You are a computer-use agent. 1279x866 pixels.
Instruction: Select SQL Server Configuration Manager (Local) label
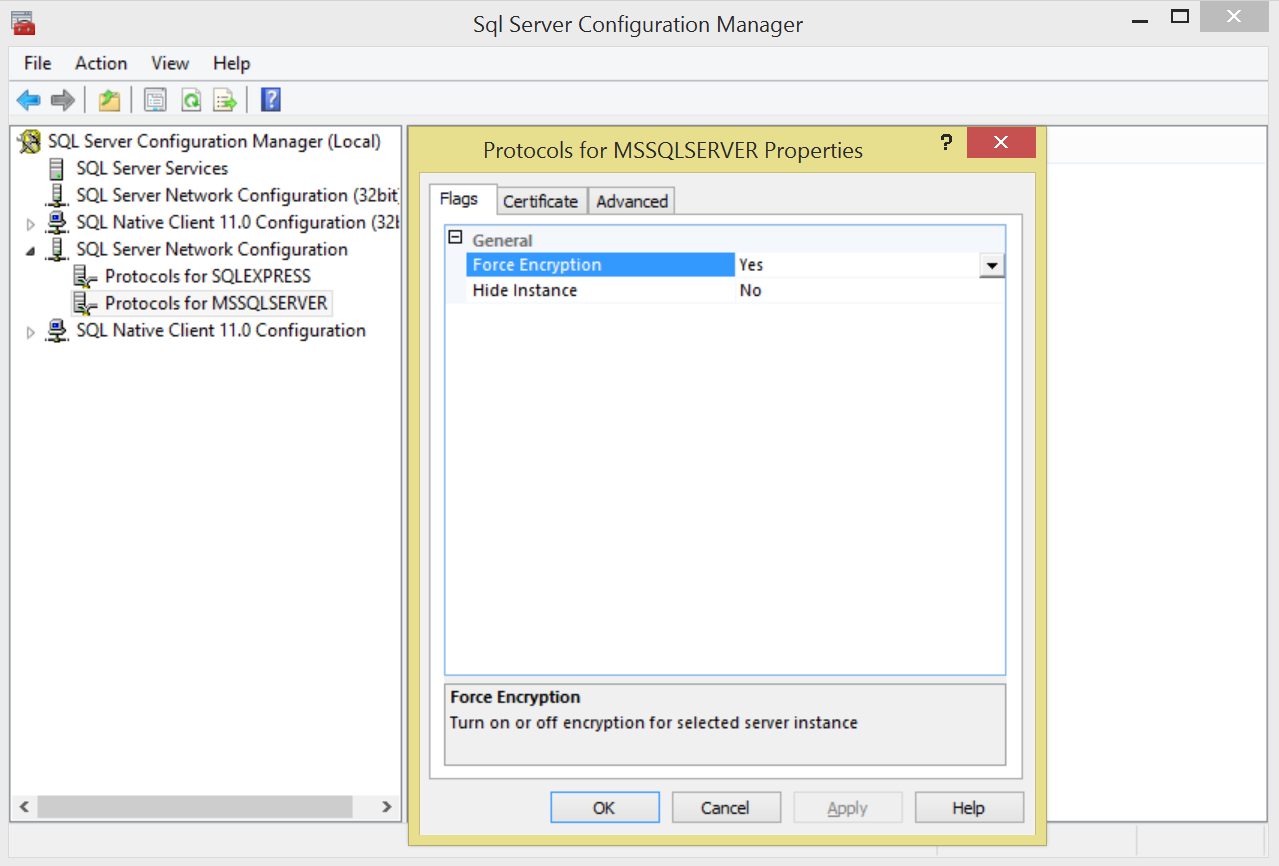214,142
